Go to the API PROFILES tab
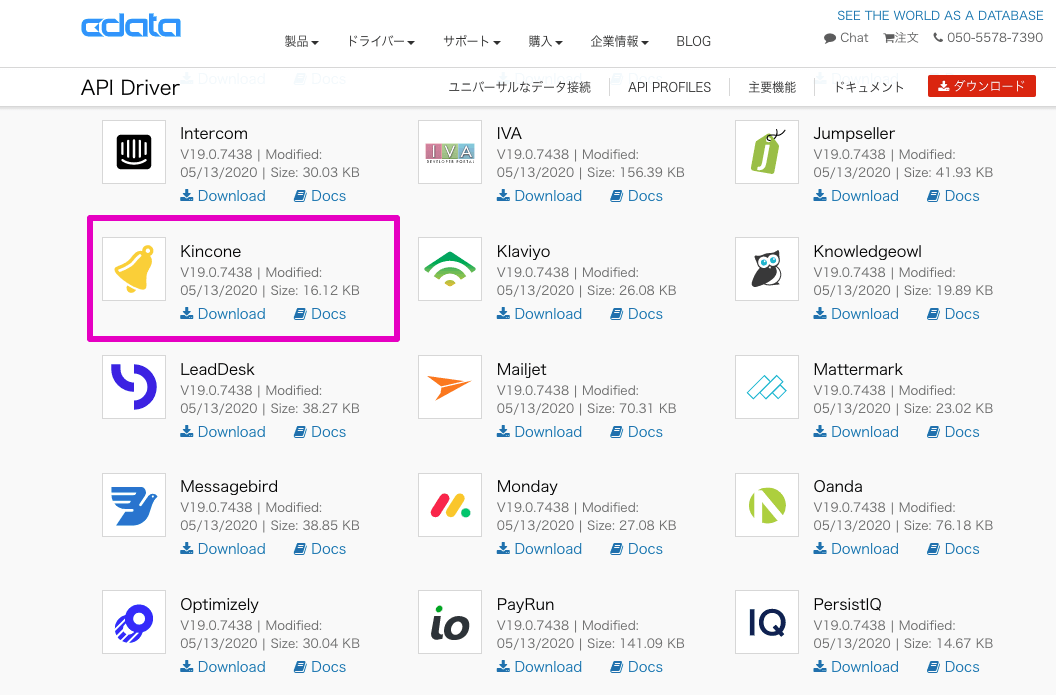 point(669,87)
